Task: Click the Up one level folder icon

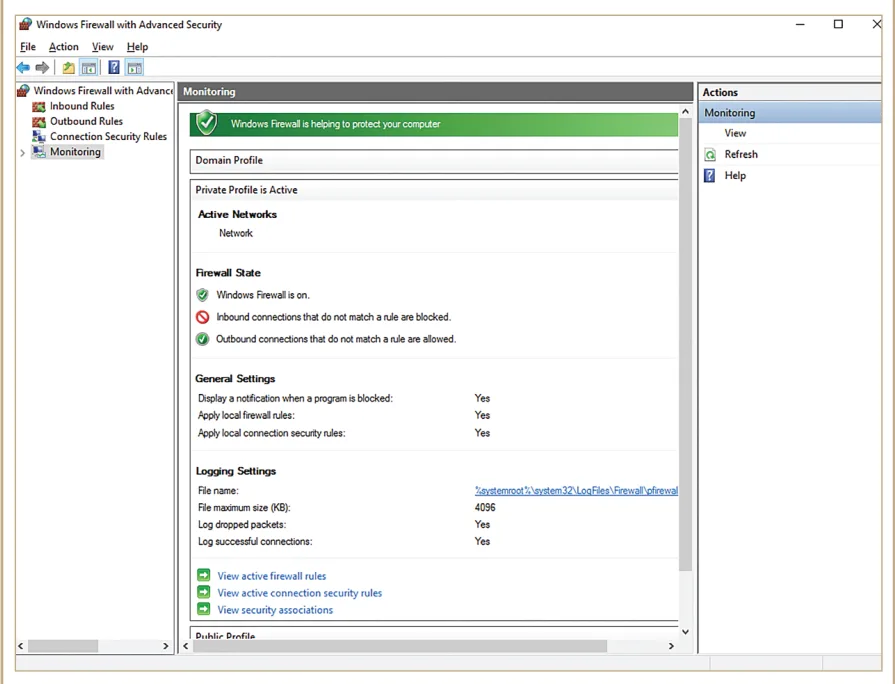Action: click(x=68, y=68)
